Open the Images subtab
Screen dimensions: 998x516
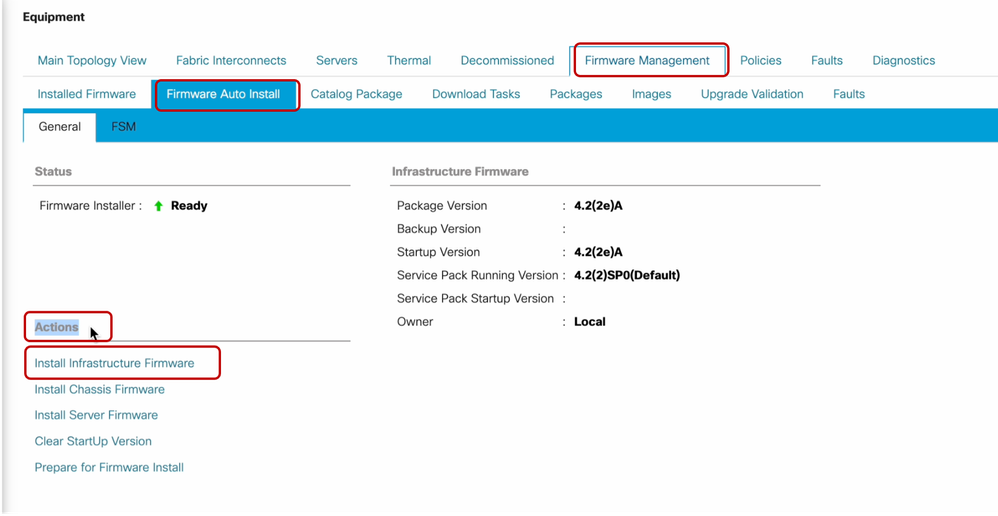tap(652, 94)
